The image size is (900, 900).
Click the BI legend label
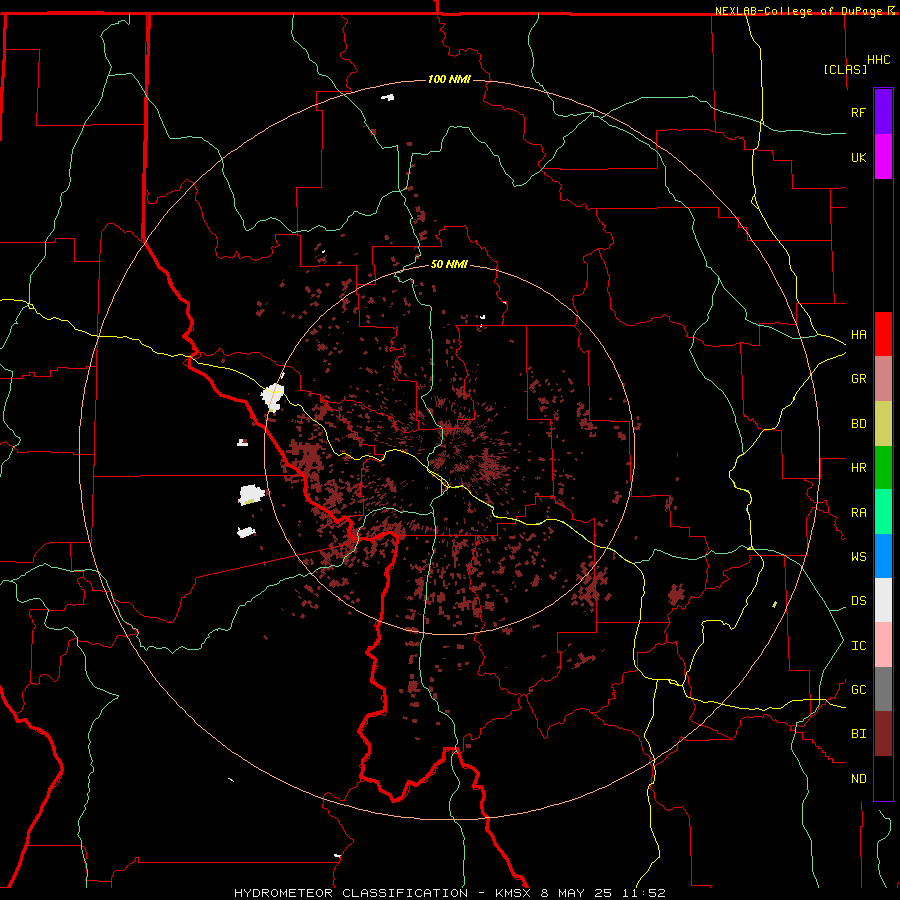coord(858,734)
